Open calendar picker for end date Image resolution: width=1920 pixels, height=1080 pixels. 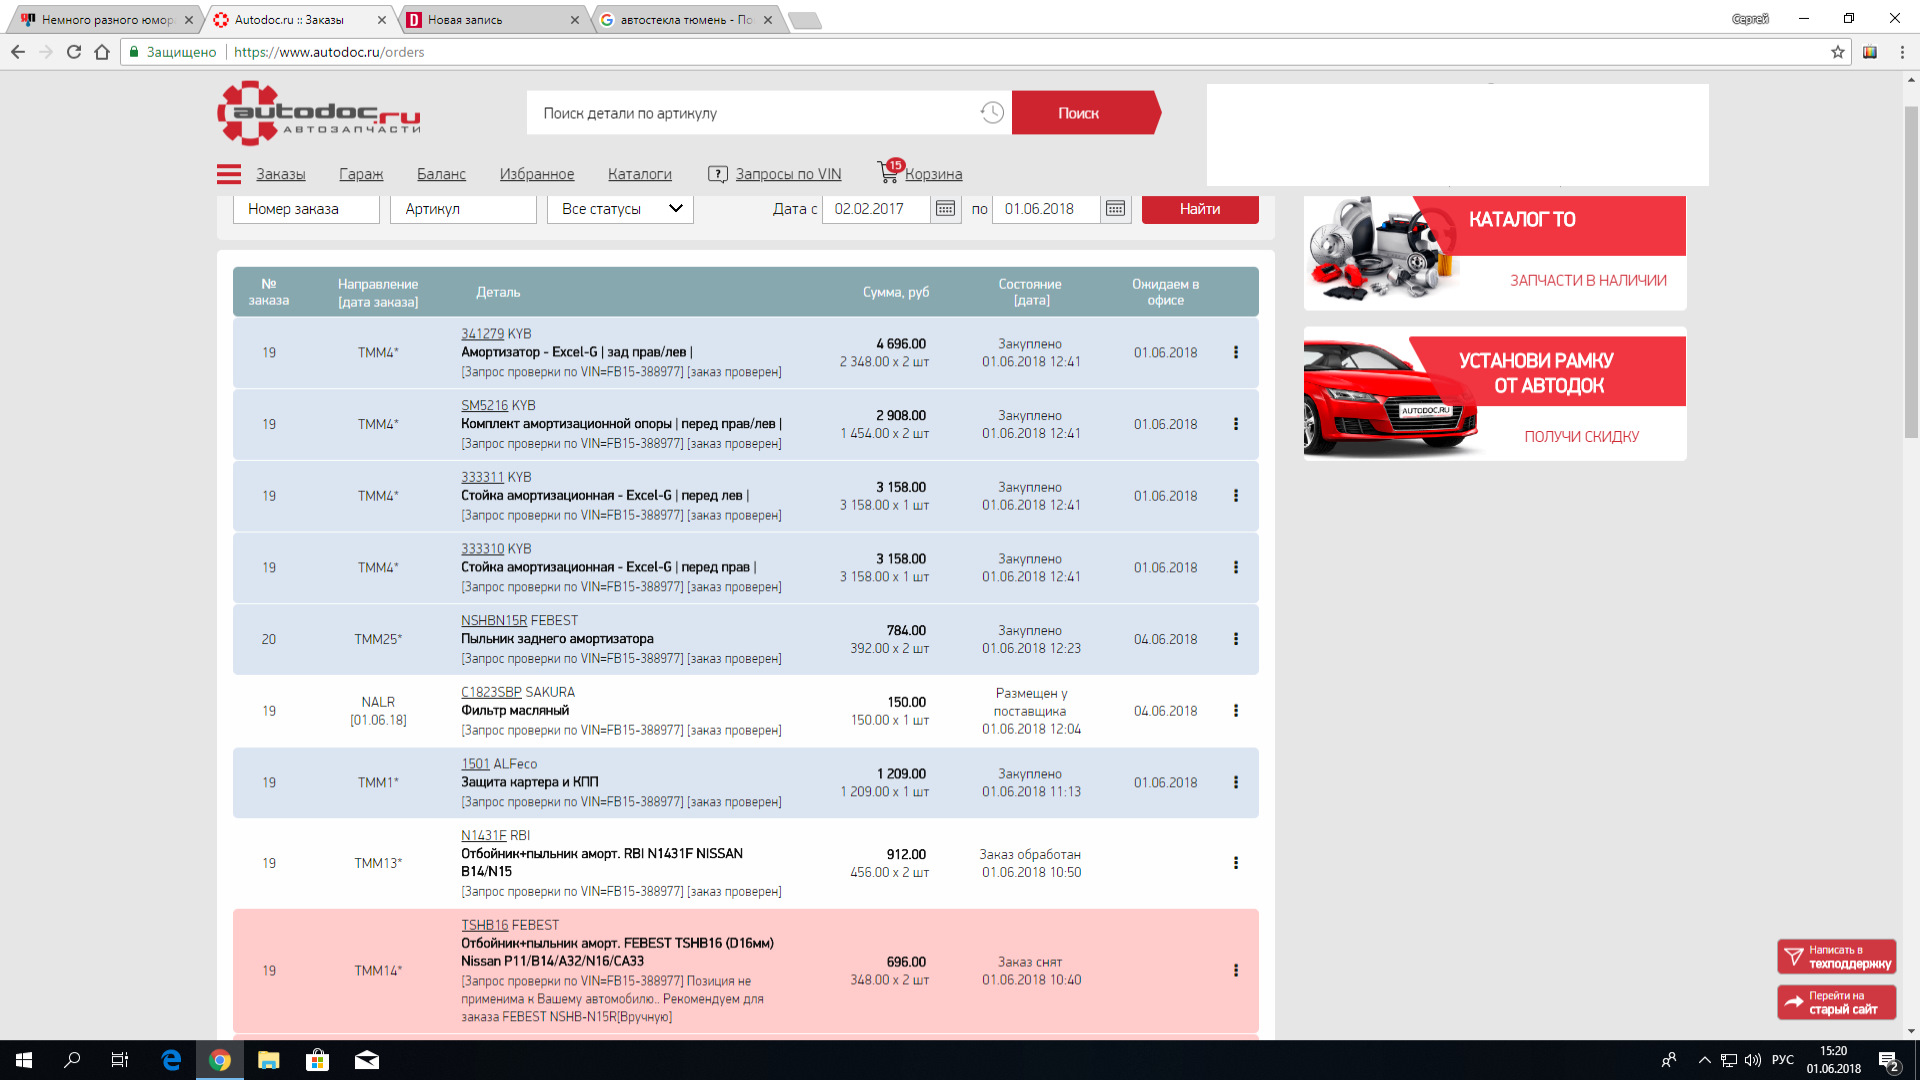point(1115,209)
